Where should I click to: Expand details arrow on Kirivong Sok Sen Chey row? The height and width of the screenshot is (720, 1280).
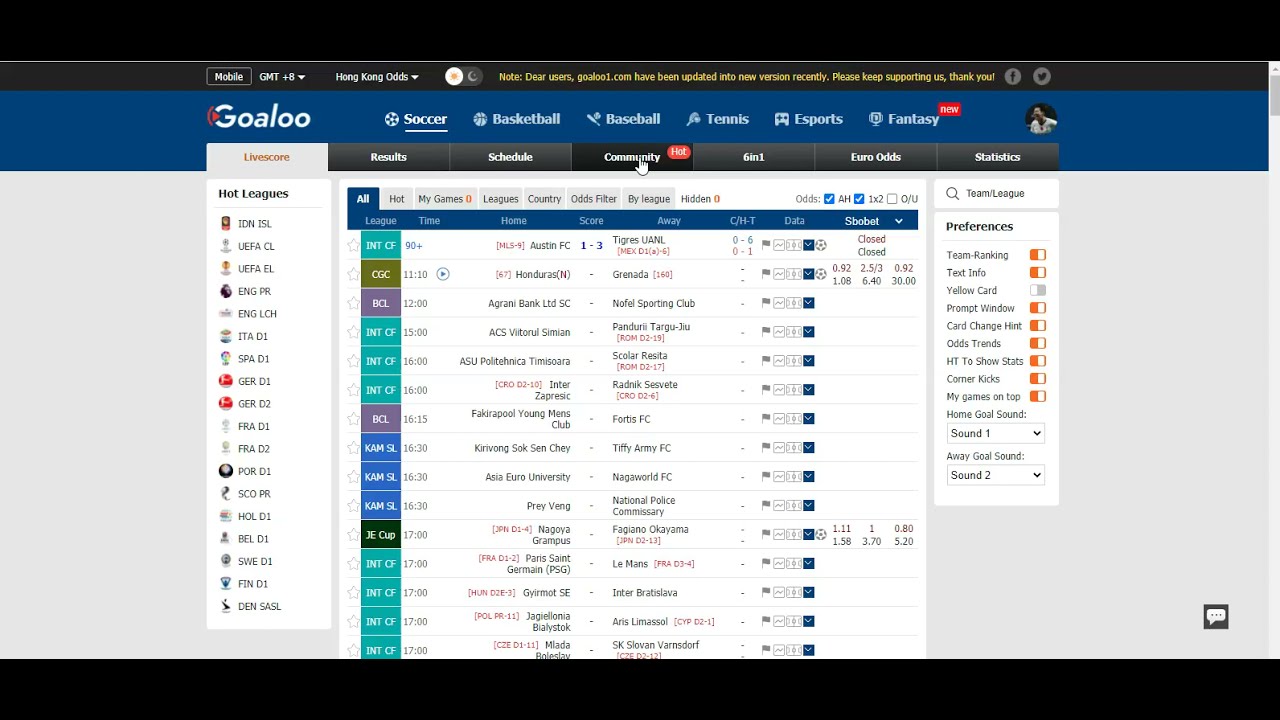point(808,448)
